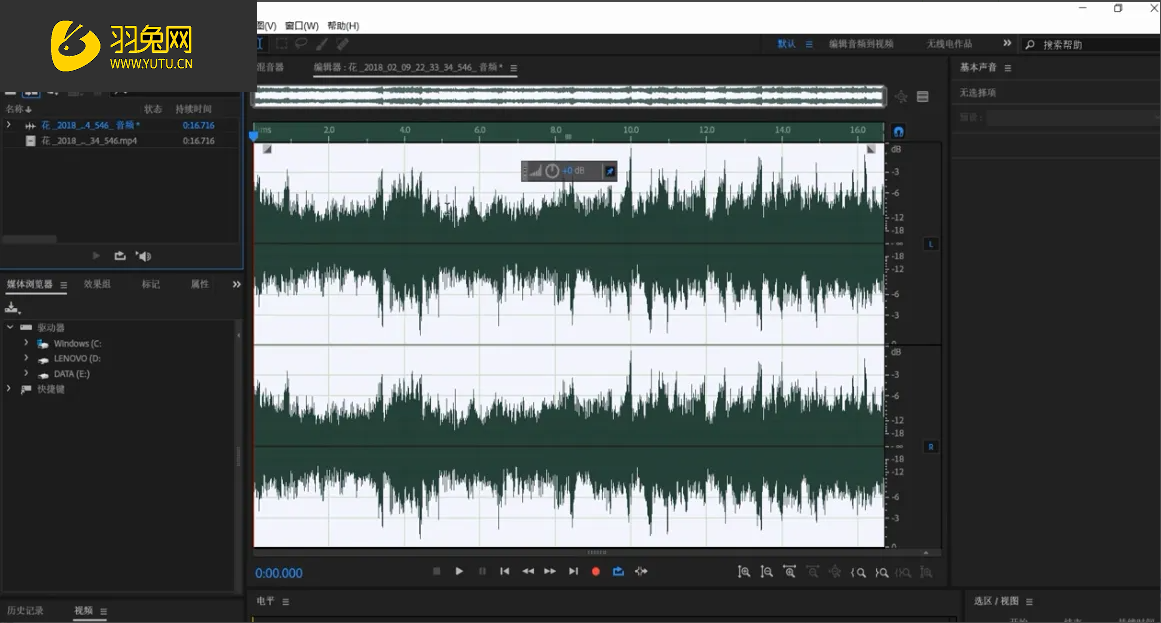Pin the volume HUD overlay

pos(609,171)
